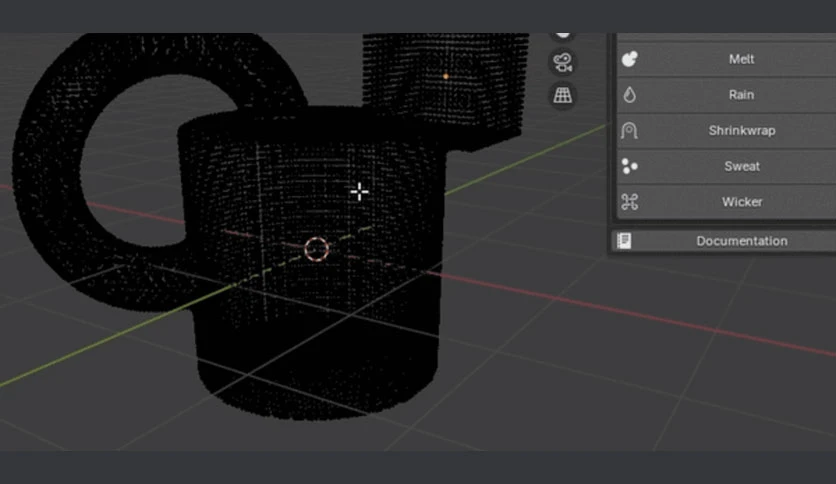Click the Melt blob icon

pyautogui.click(x=630, y=59)
